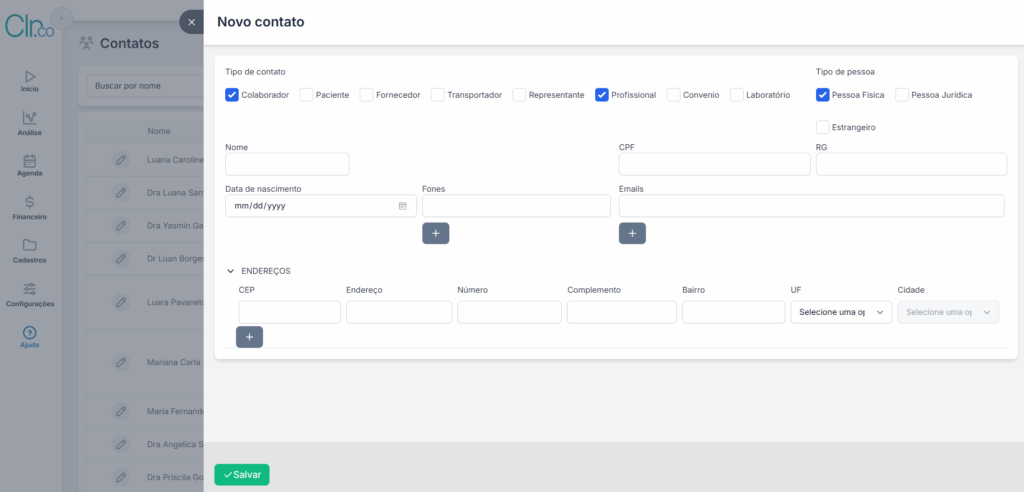The width and height of the screenshot is (1024, 492).
Task: Click the Início play icon in sidebar
Action: (29, 76)
